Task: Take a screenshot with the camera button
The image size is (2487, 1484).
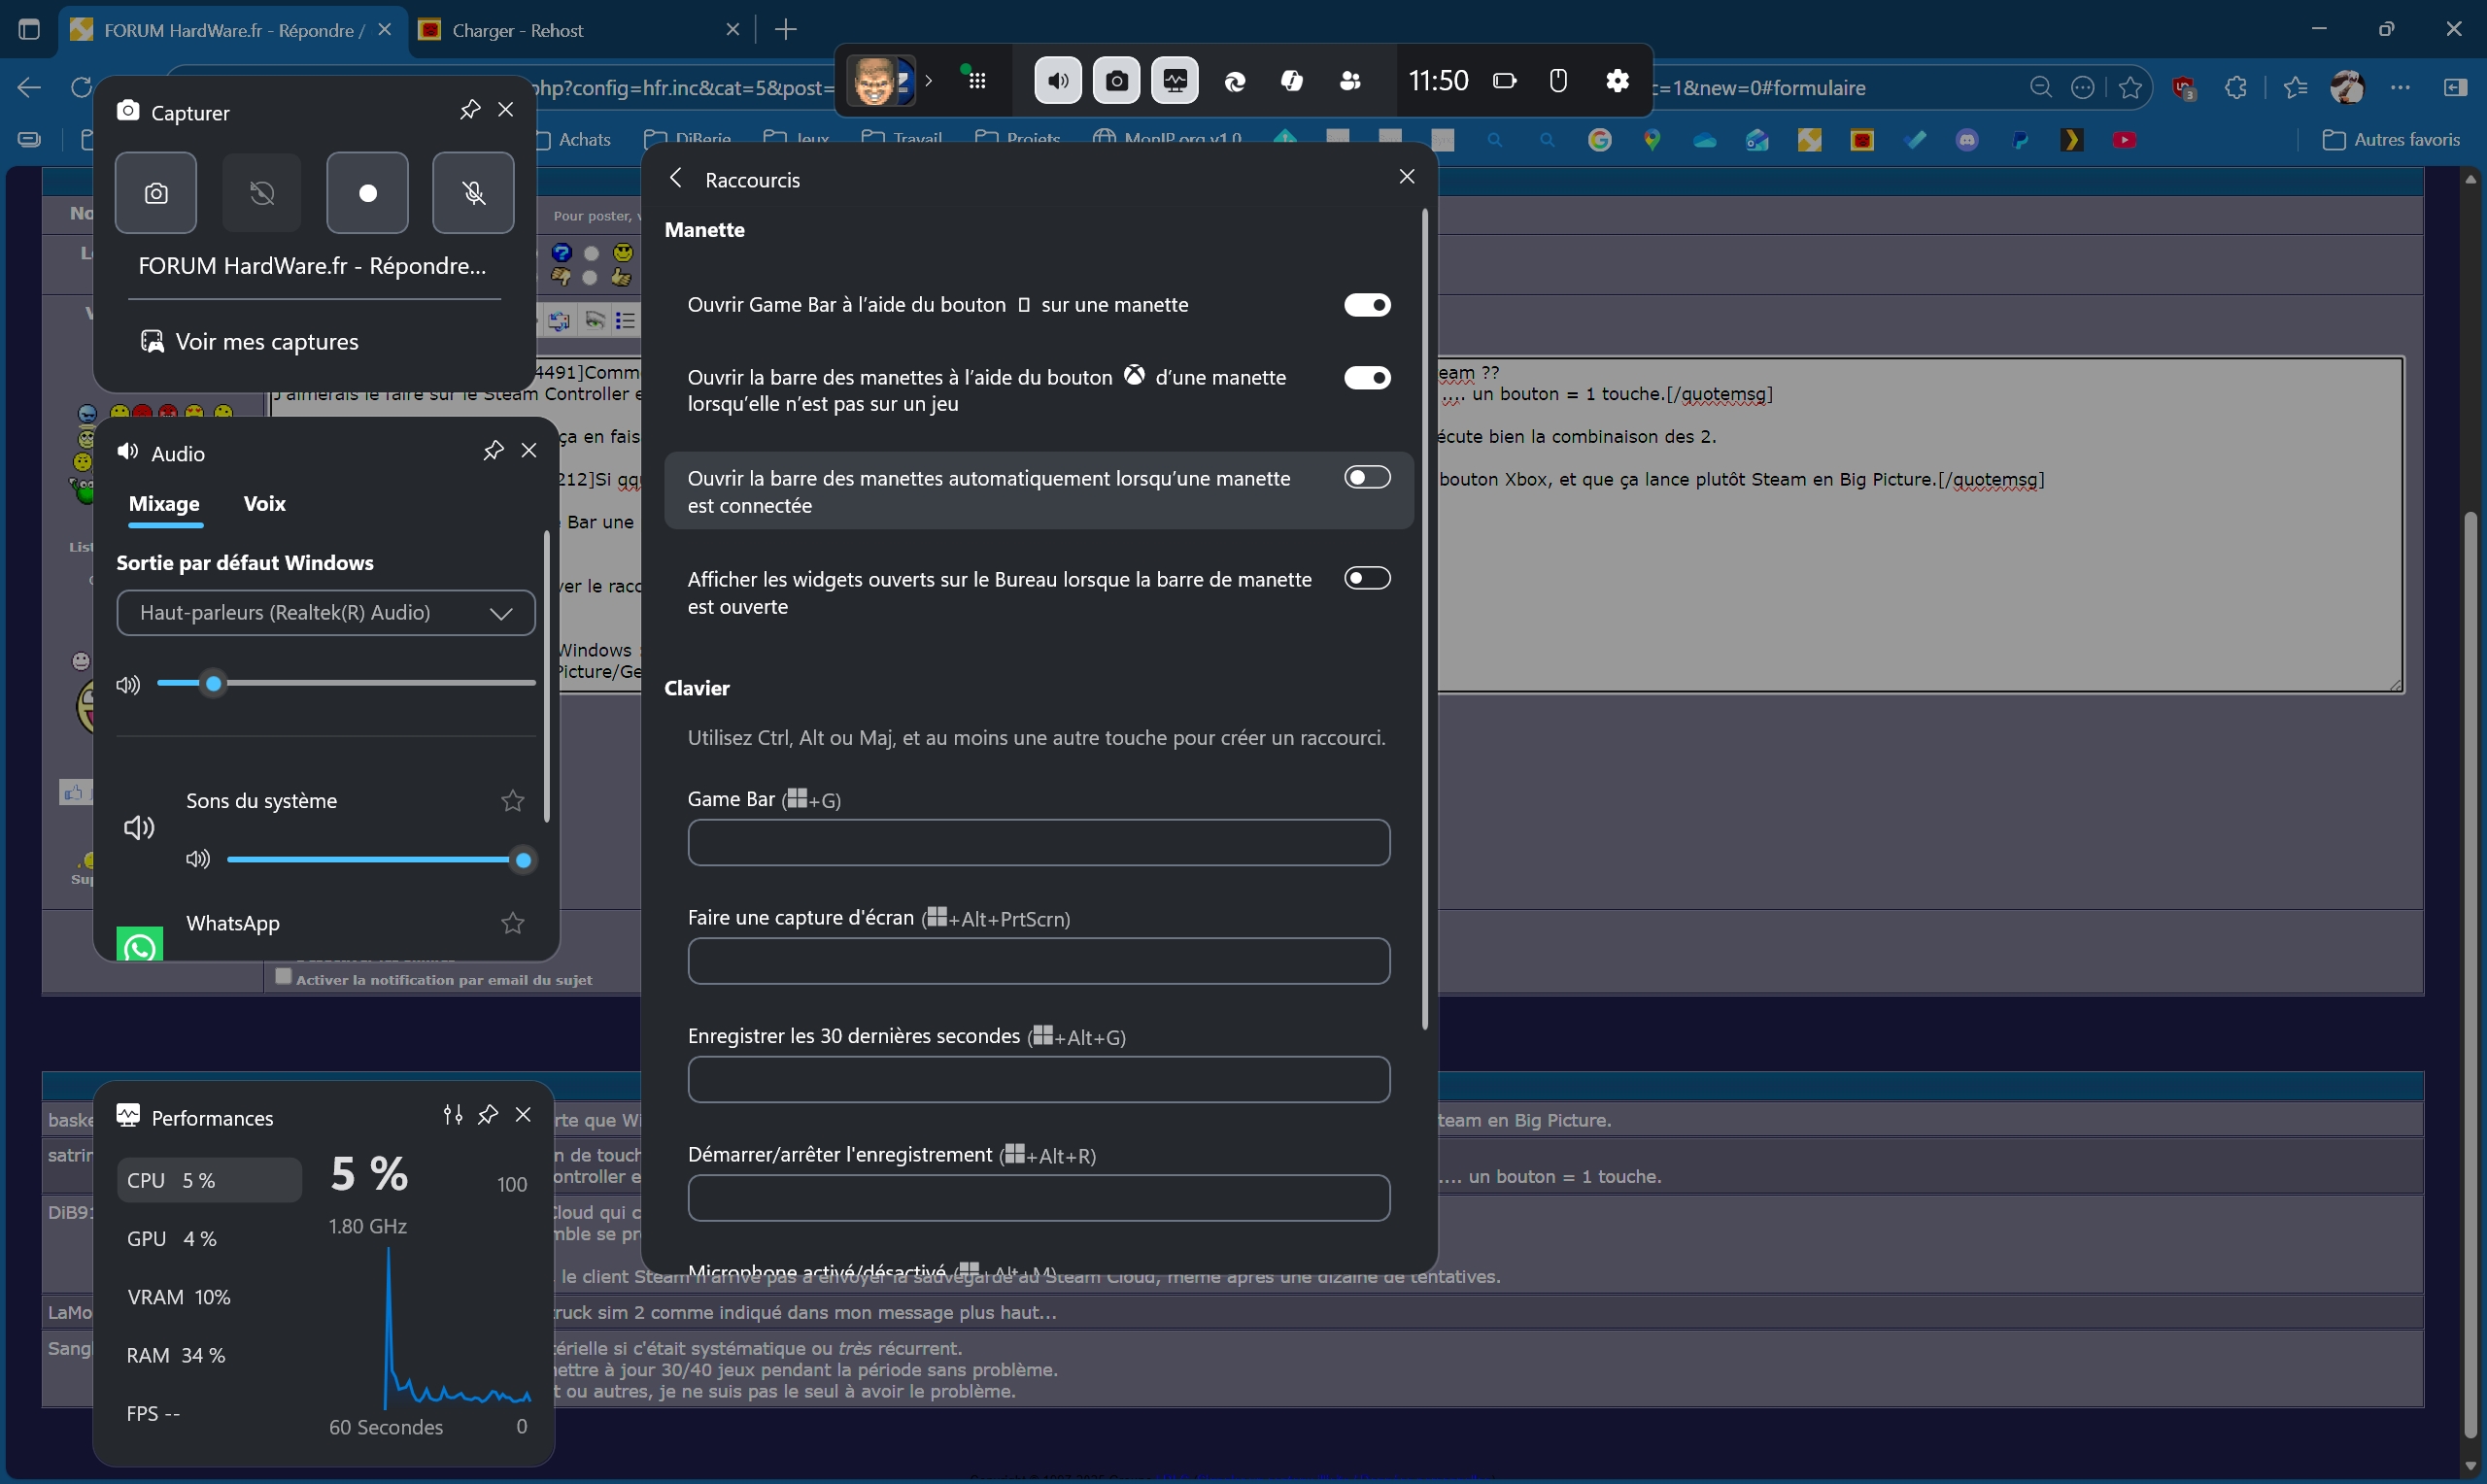Action: (x=155, y=193)
